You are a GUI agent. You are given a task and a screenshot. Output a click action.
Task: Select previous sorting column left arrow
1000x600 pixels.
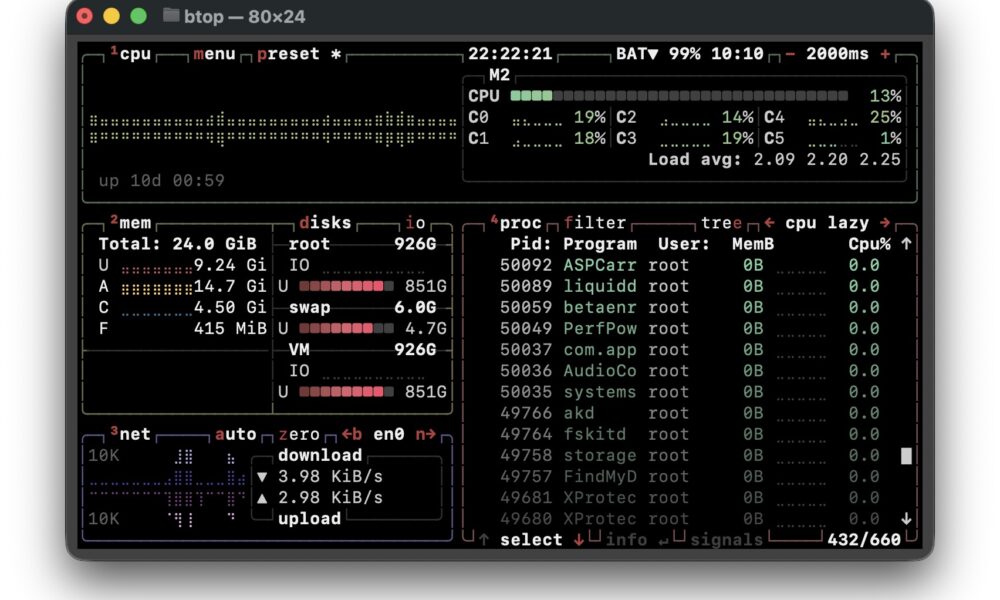pos(769,223)
